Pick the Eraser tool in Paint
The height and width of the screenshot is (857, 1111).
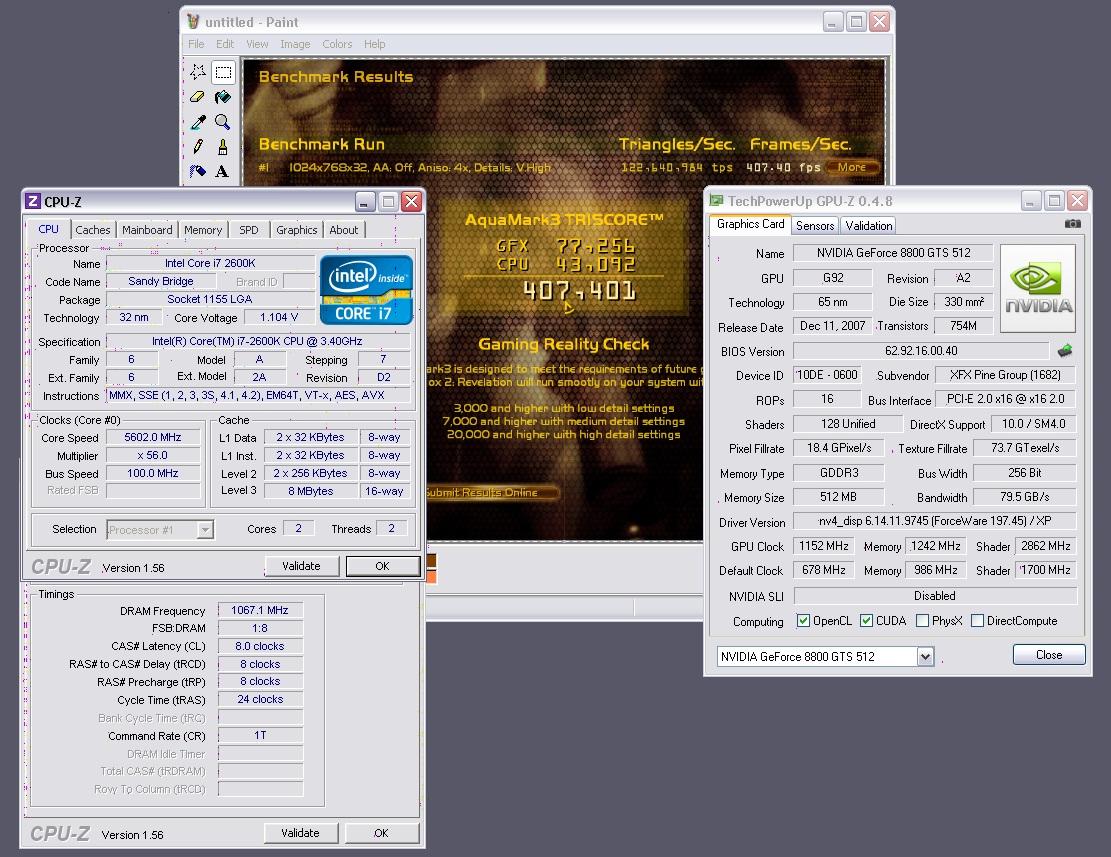(198, 97)
